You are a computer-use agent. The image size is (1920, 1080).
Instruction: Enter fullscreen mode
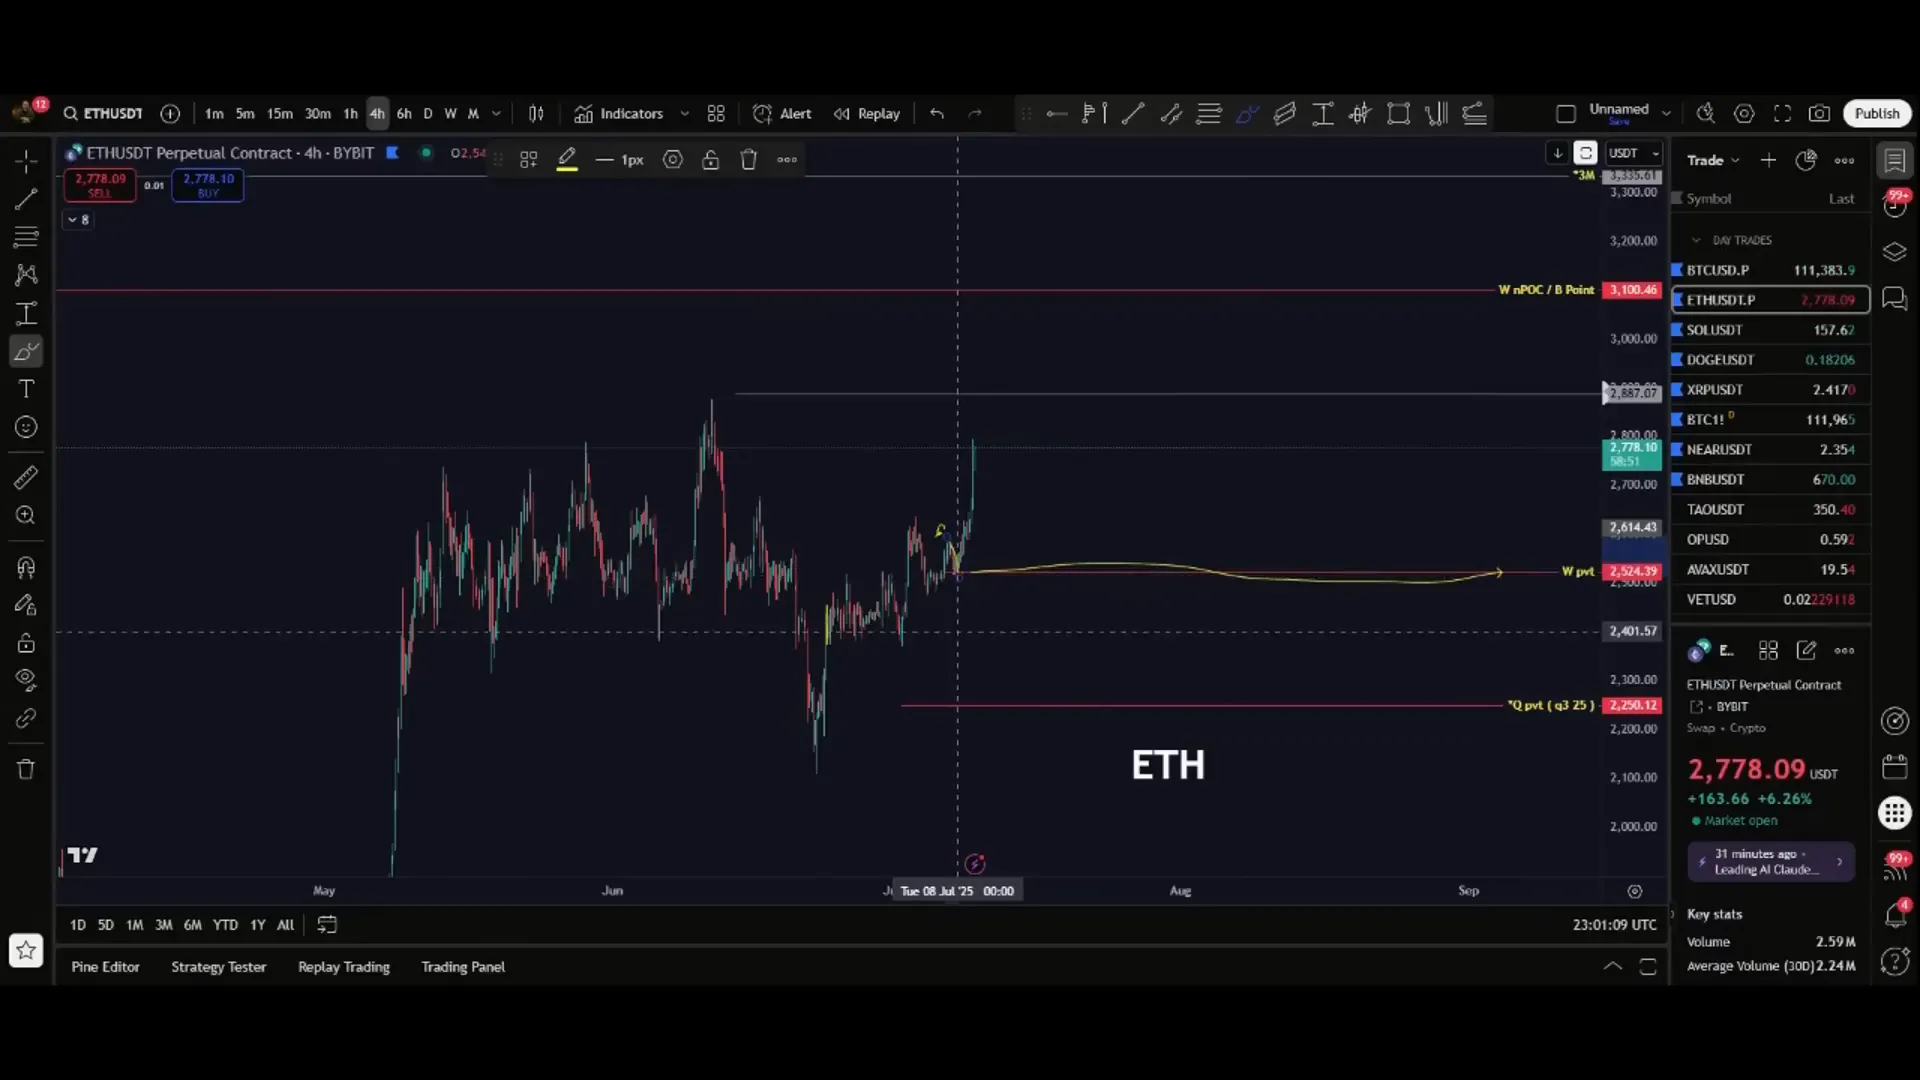1782,114
